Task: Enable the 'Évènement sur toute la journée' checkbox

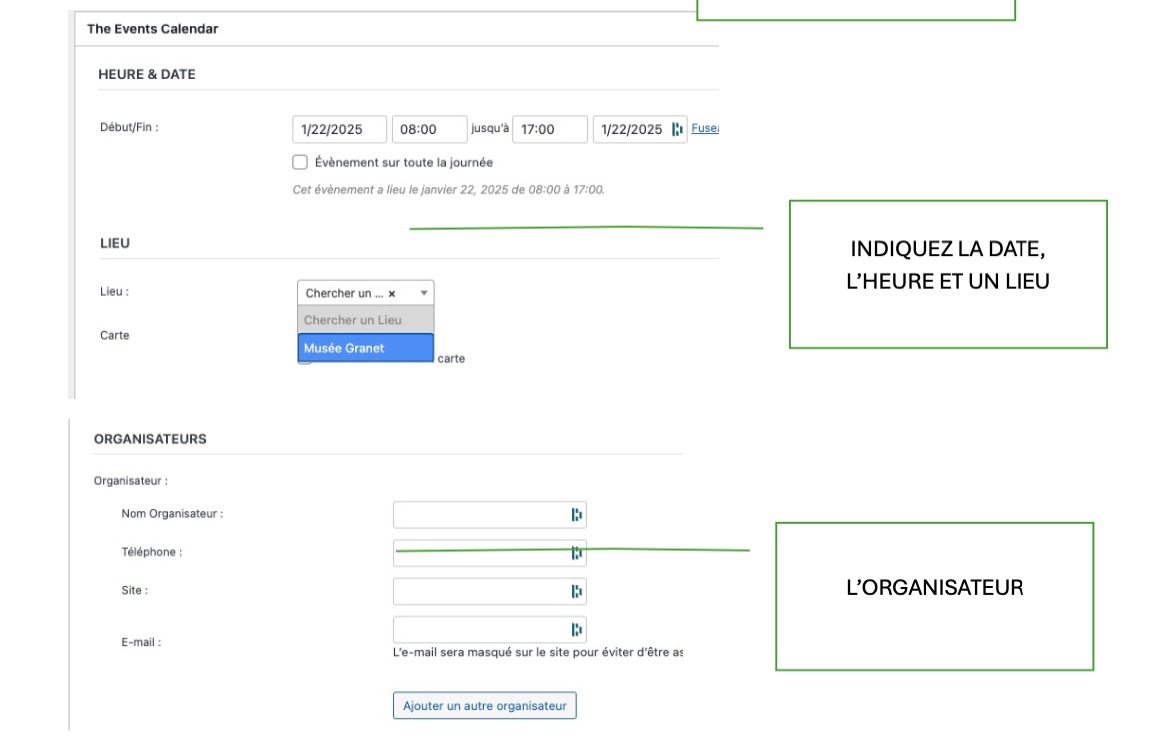Action: [x=300, y=162]
